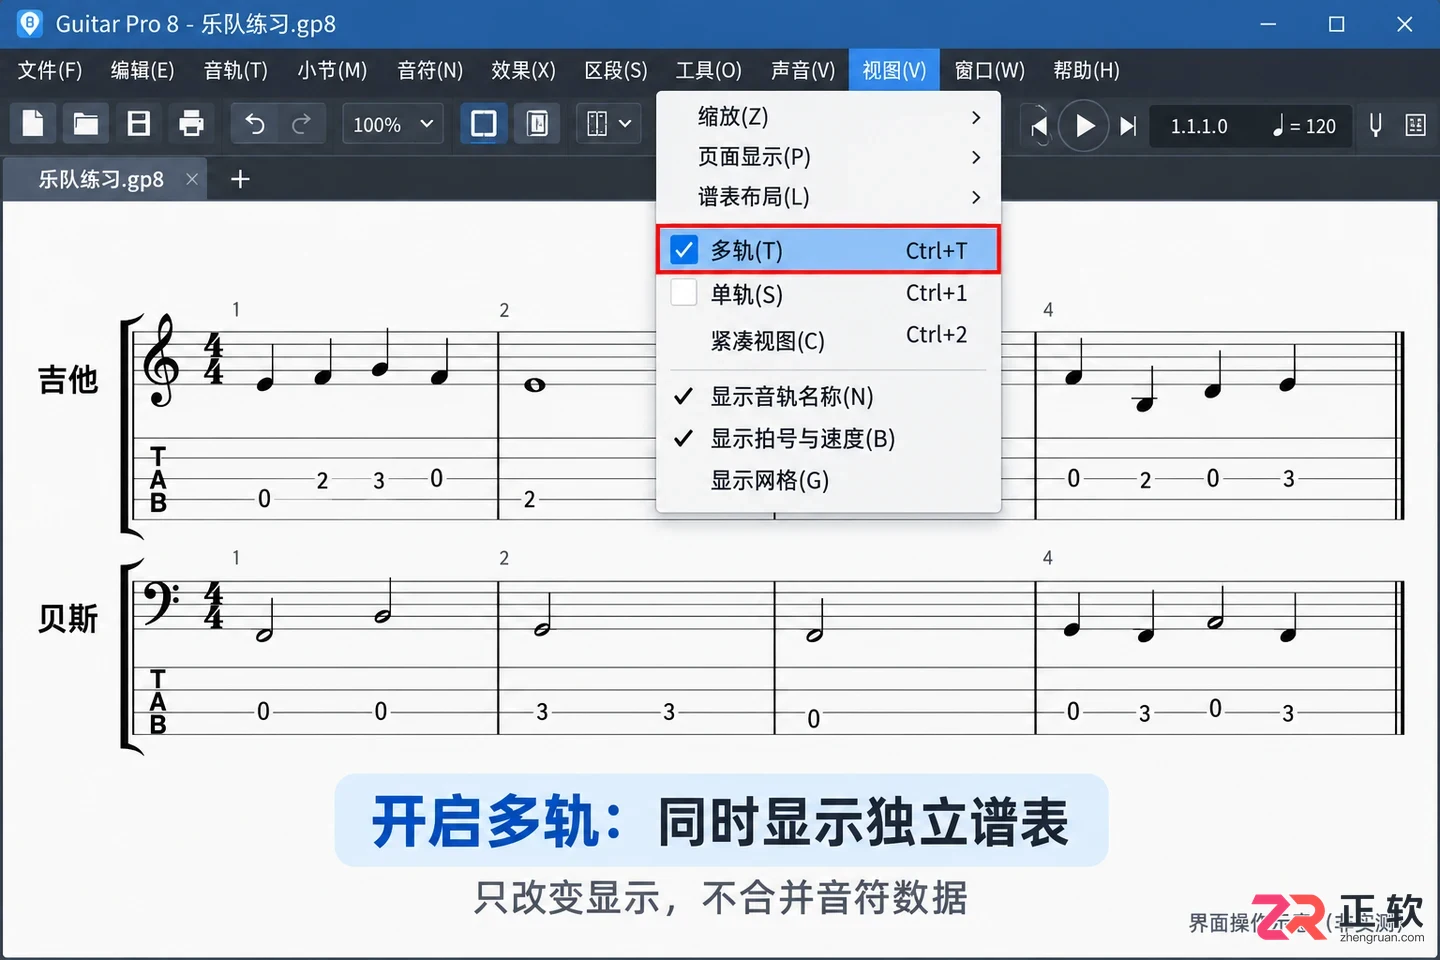Click the 贝斯 track name
The height and width of the screenshot is (960, 1440).
pos(68,619)
